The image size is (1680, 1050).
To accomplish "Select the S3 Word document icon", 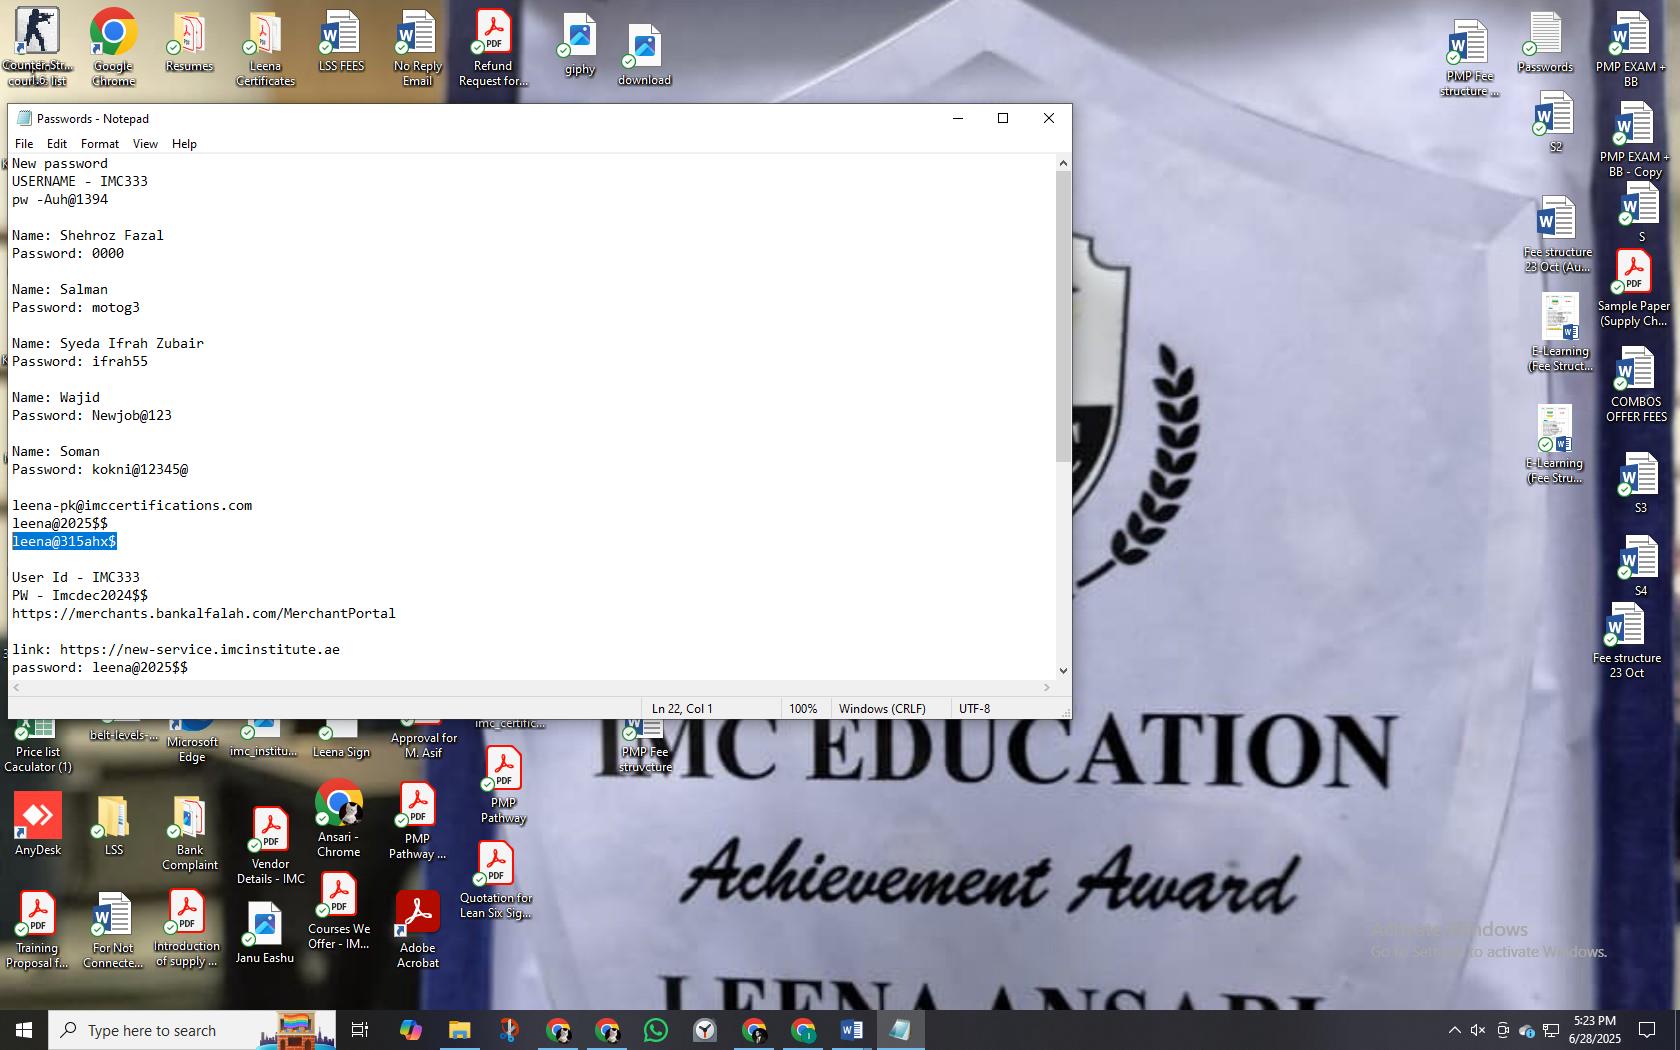I will point(1640,483).
